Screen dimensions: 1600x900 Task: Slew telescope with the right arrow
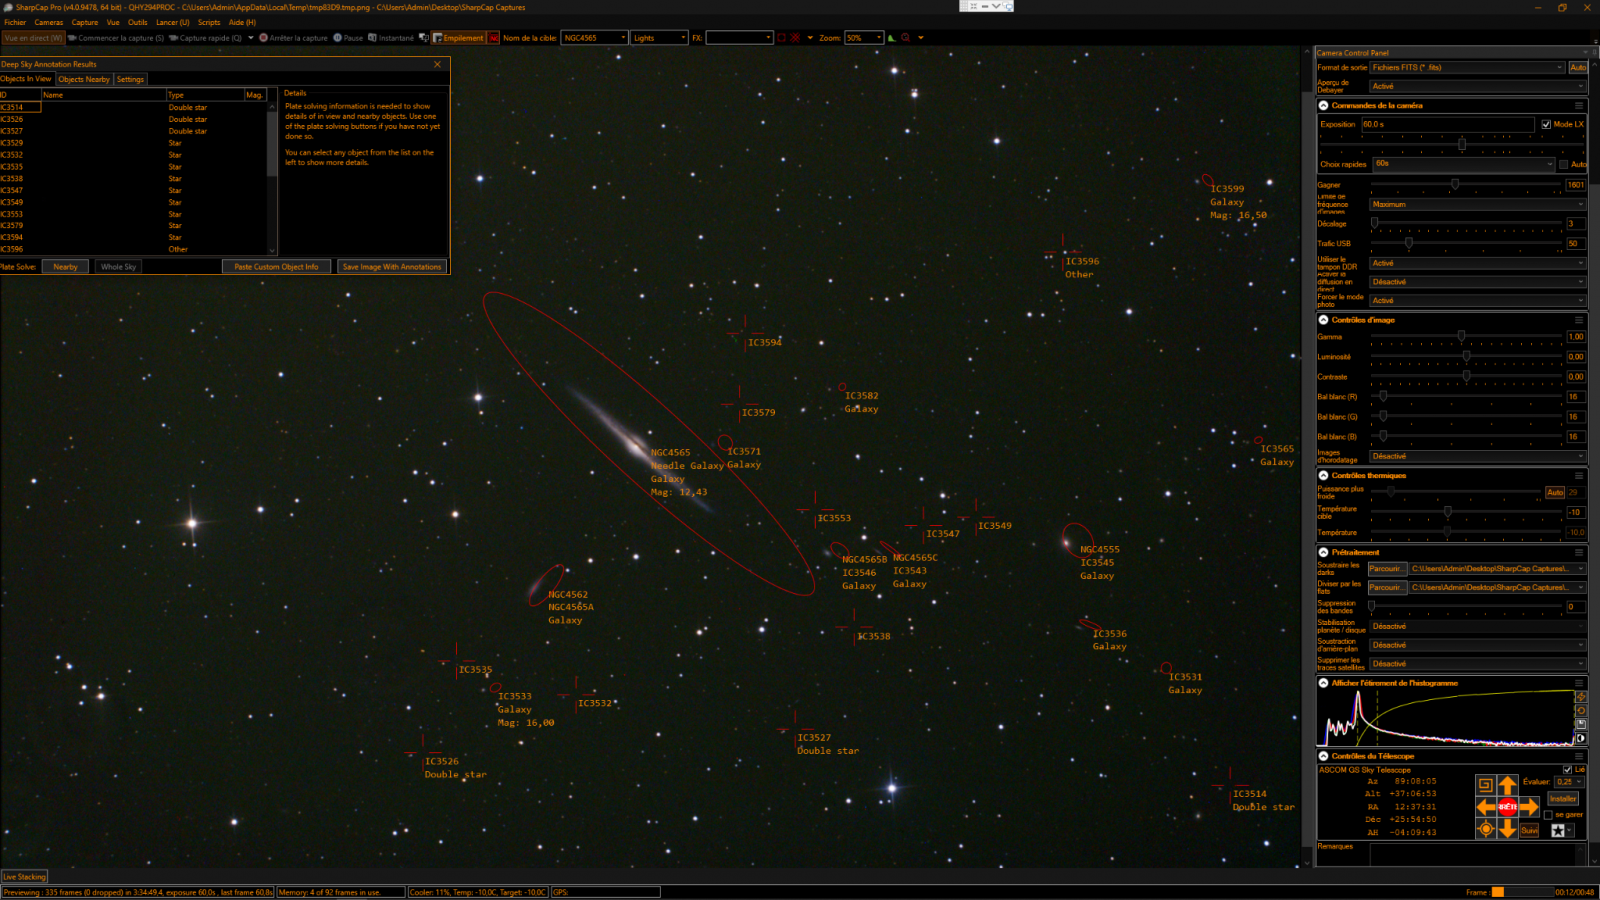click(x=1529, y=807)
